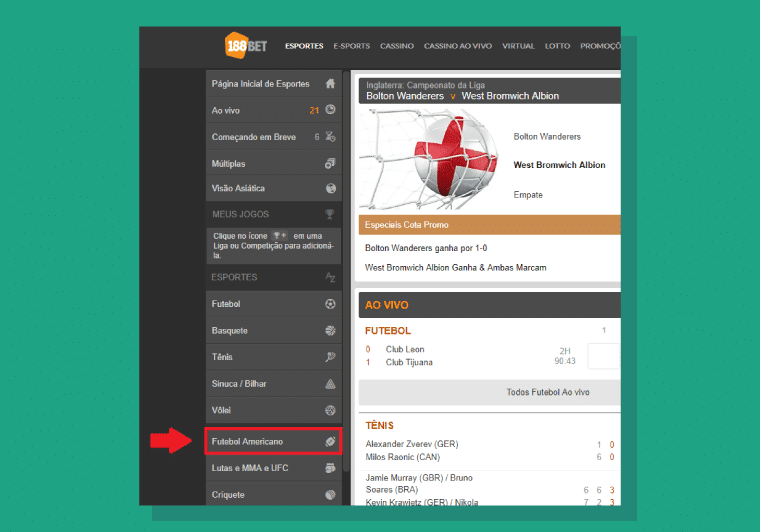Click the volleyball icon for Vôlei
The image size is (760, 532).
(x=330, y=410)
